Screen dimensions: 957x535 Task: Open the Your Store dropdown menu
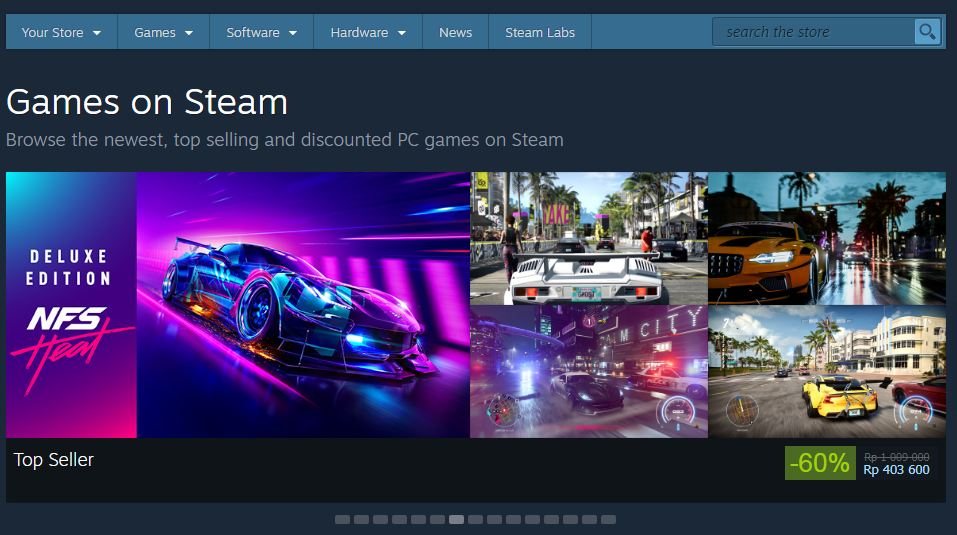point(61,32)
